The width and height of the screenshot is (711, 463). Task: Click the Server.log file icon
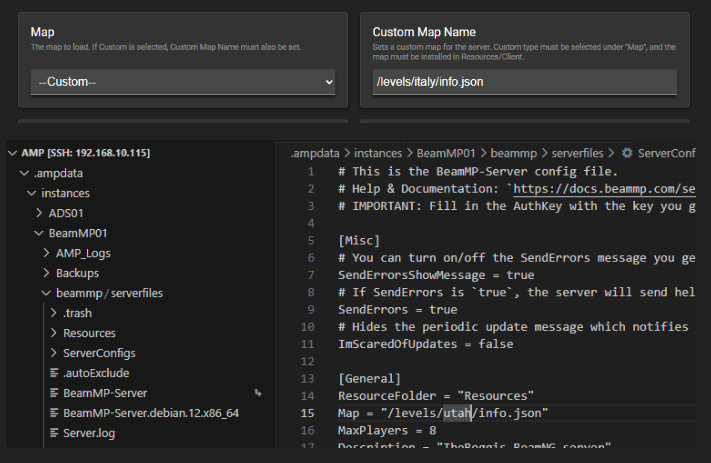click(x=54, y=433)
